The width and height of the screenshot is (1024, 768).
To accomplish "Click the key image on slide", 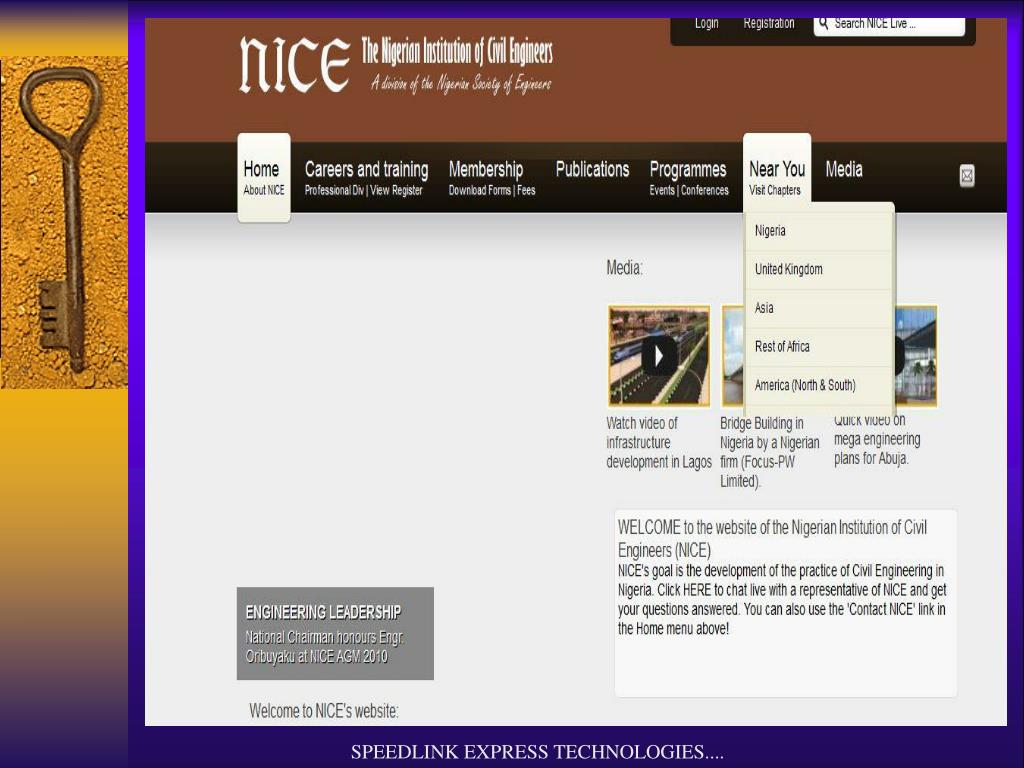I will pyautogui.click(x=64, y=223).
